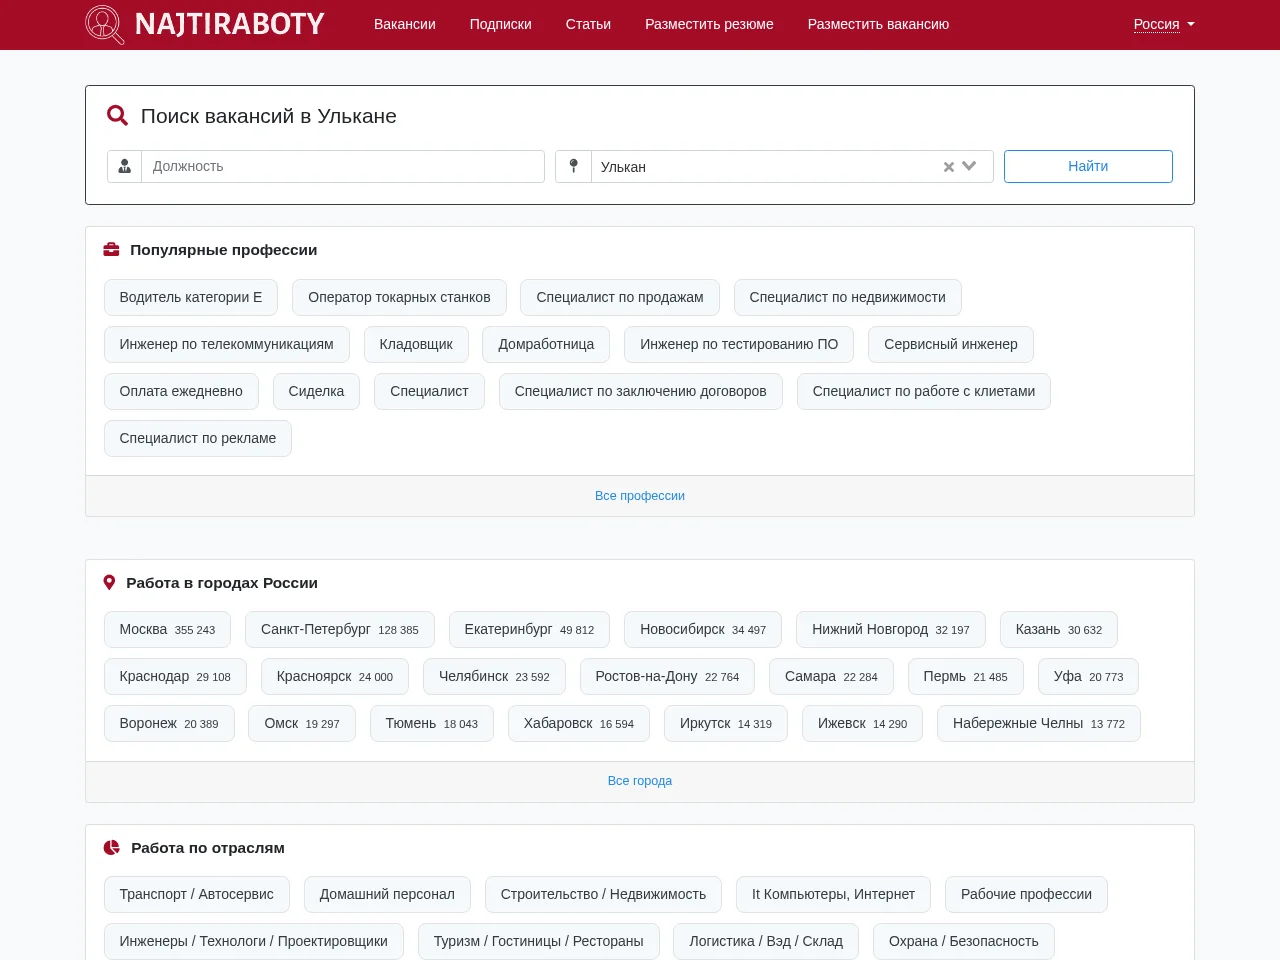Image resolution: width=1280 pixels, height=960 pixels.
Task: Open the Статьи navigation item
Action: tap(588, 24)
